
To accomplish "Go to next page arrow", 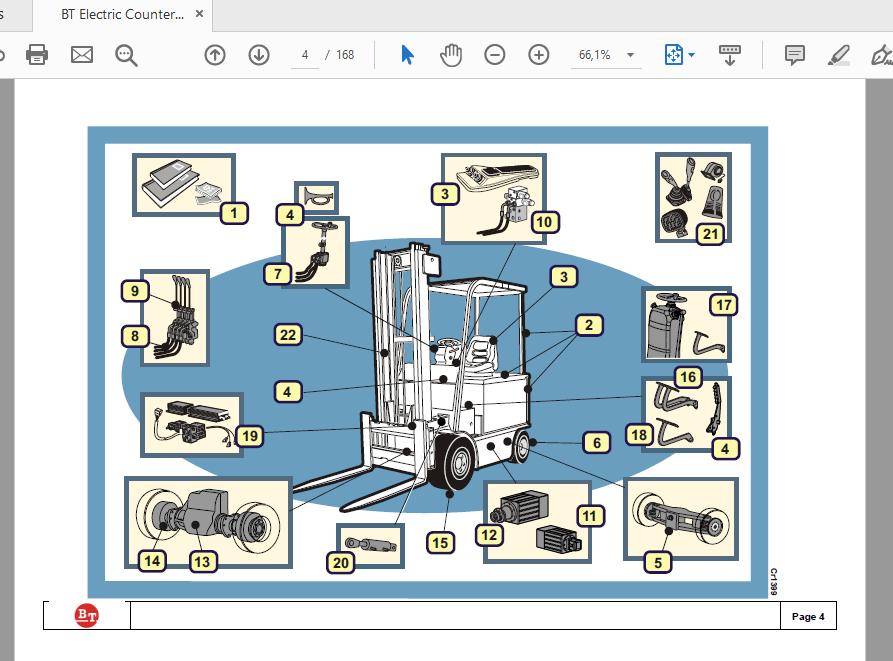I will 259,55.
